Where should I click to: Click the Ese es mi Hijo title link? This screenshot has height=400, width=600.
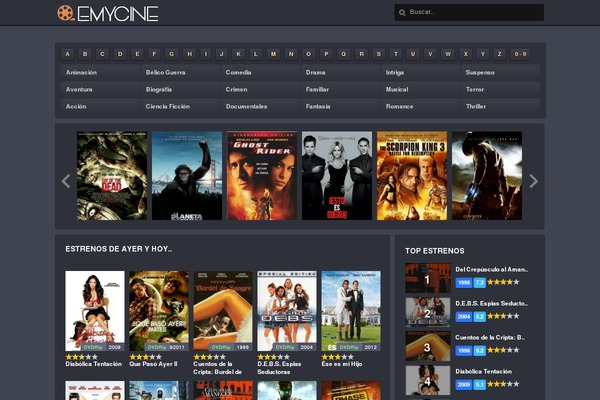click(342, 364)
